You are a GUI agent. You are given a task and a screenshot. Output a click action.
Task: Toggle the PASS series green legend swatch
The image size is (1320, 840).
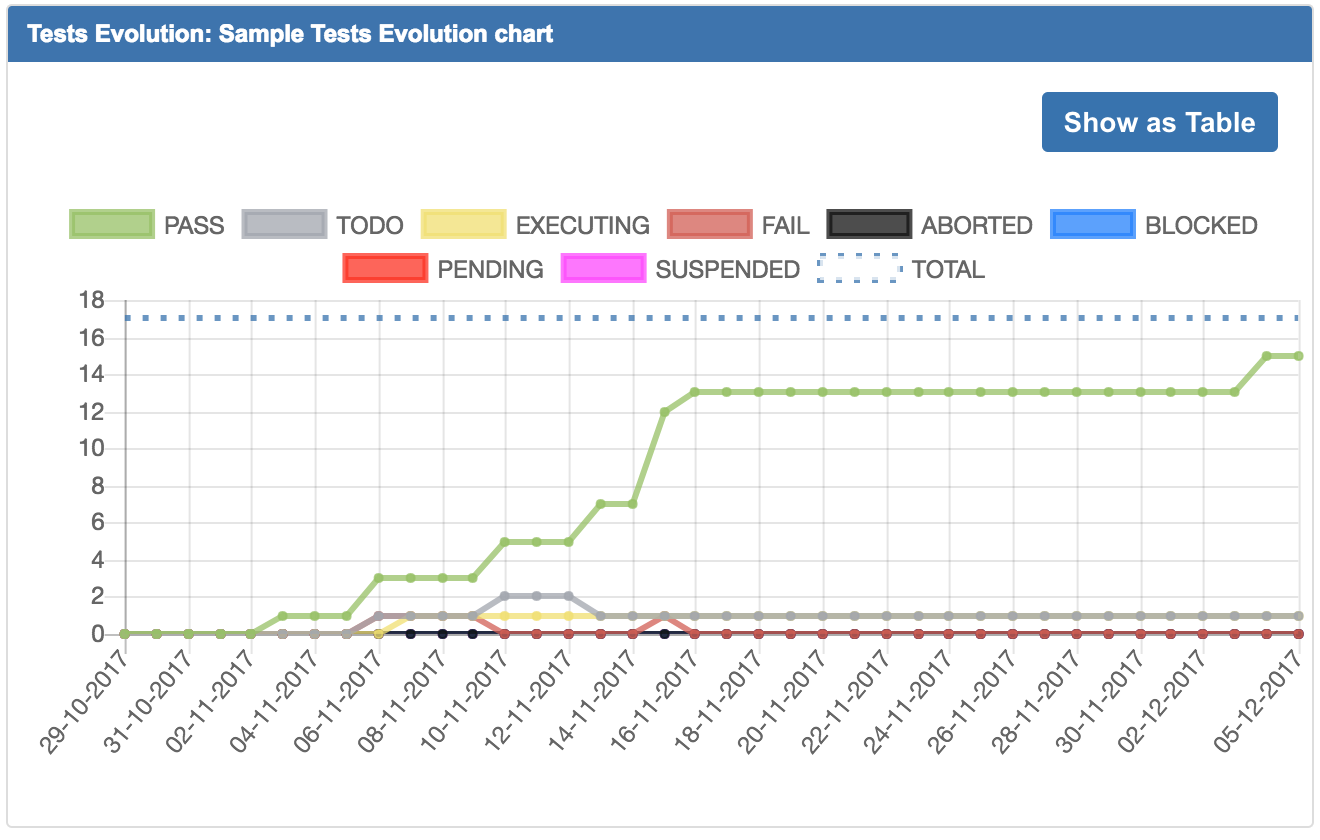click(111, 225)
